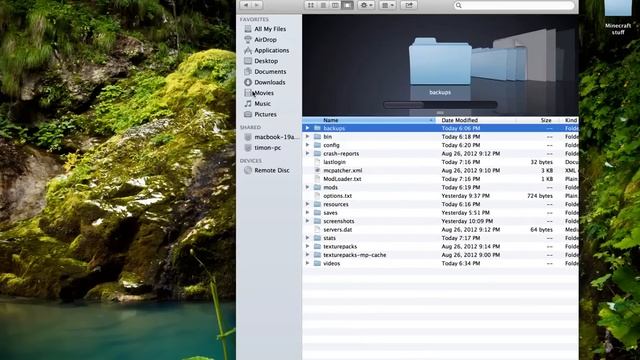
Task: Expand texturepacks-mp-cache folder triangle
Action: (308, 255)
